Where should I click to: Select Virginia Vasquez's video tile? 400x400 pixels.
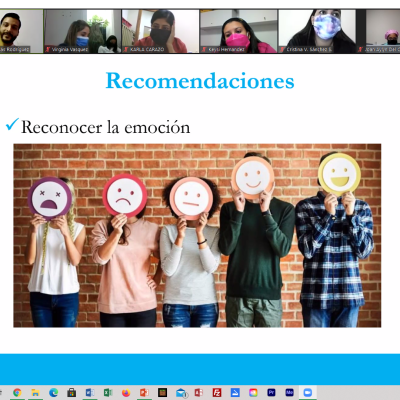point(82,31)
